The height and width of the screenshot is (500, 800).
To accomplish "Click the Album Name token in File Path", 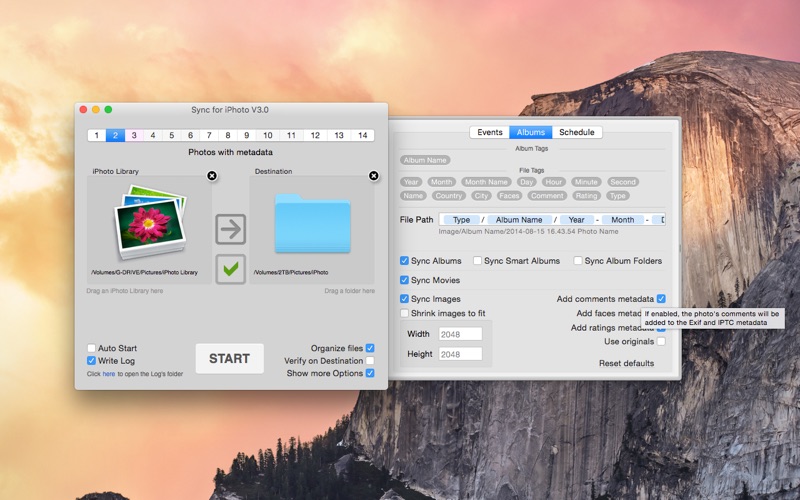I will pos(519,220).
